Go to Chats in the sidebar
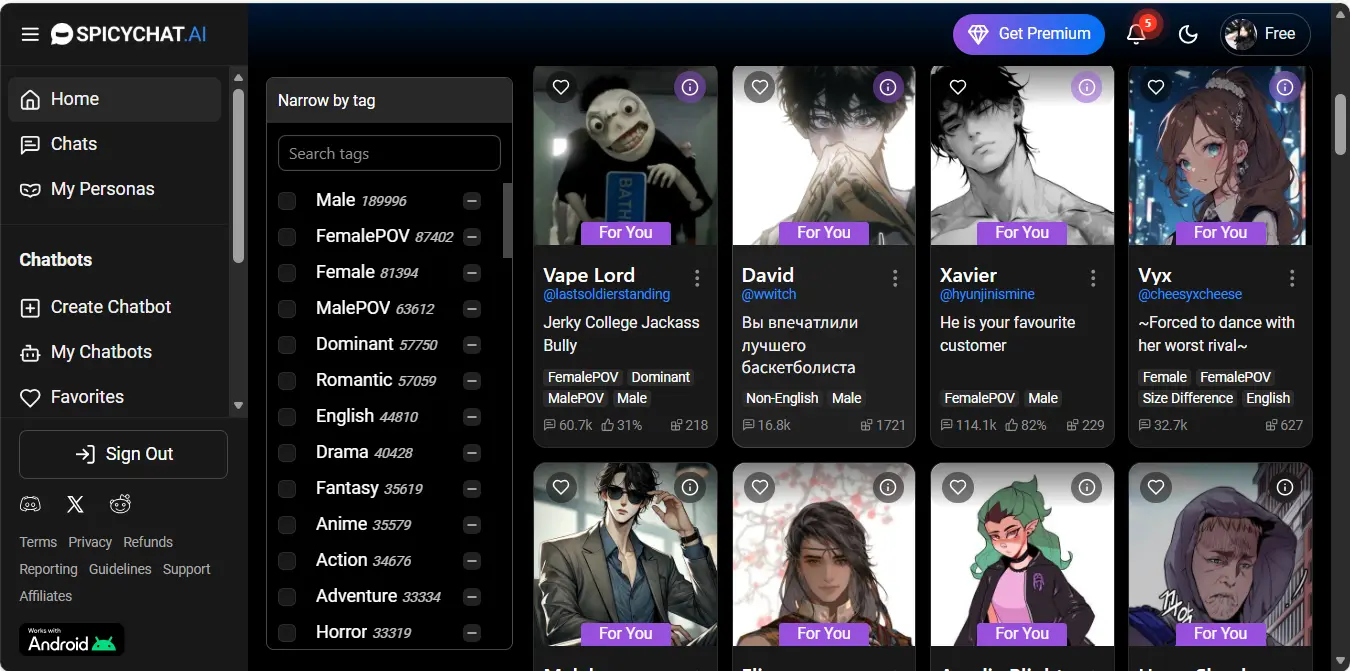The height and width of the screenshot is (671, 1350). pos(74,144)
